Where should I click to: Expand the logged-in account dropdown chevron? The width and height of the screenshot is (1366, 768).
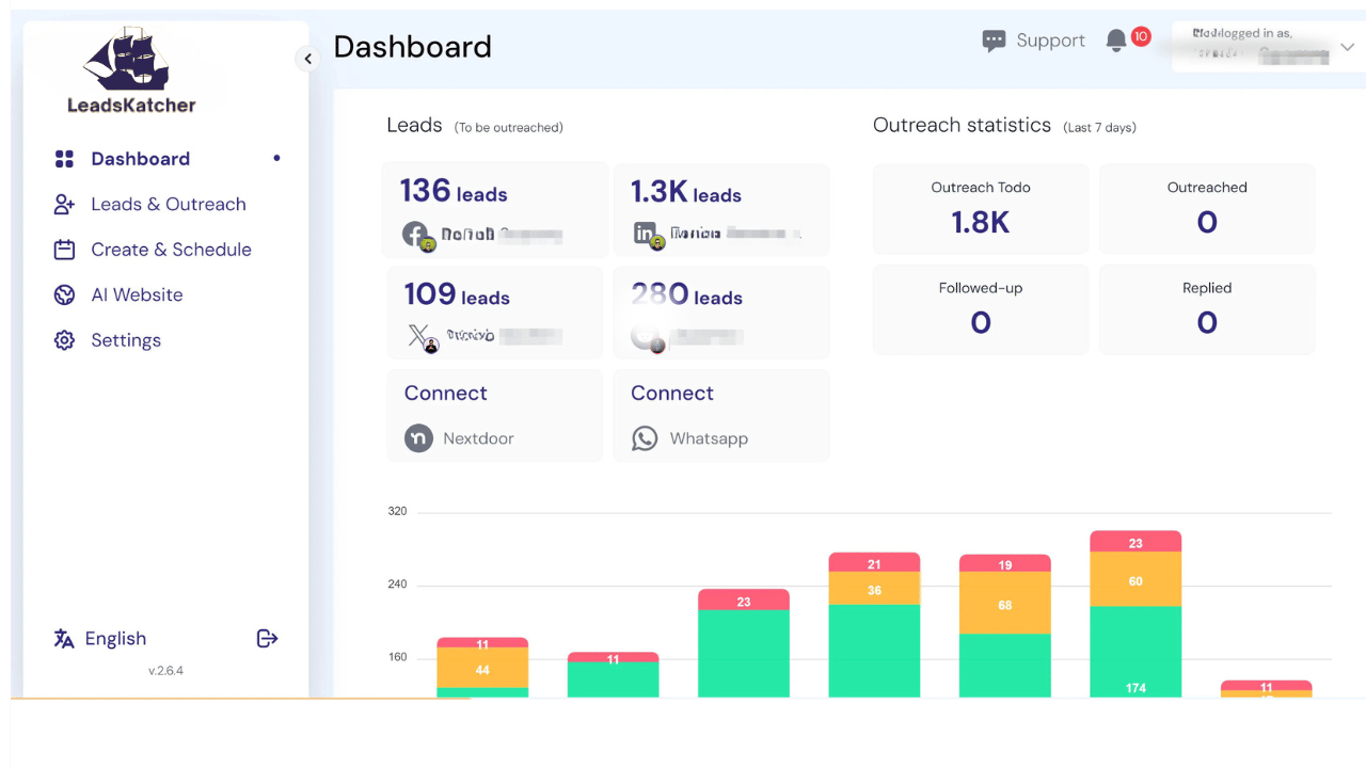click(1347, 47)
